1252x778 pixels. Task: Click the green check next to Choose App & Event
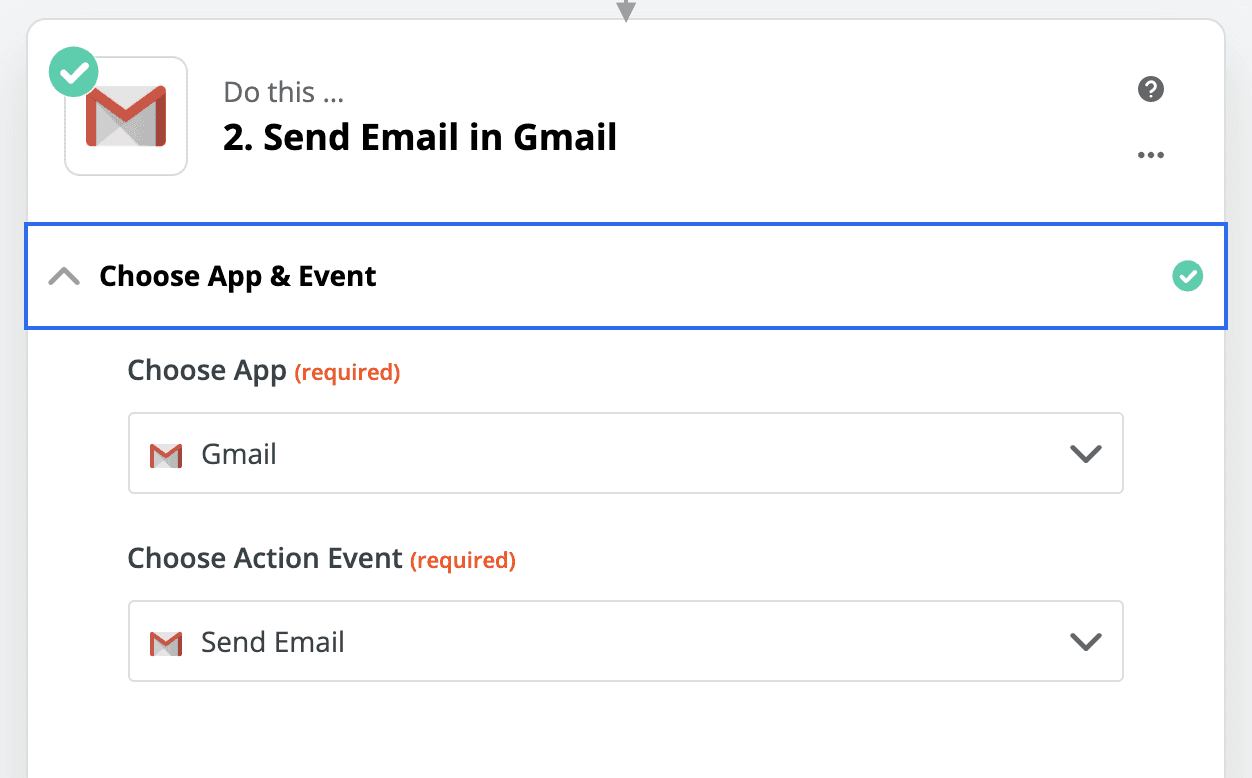pos(1187,276)
